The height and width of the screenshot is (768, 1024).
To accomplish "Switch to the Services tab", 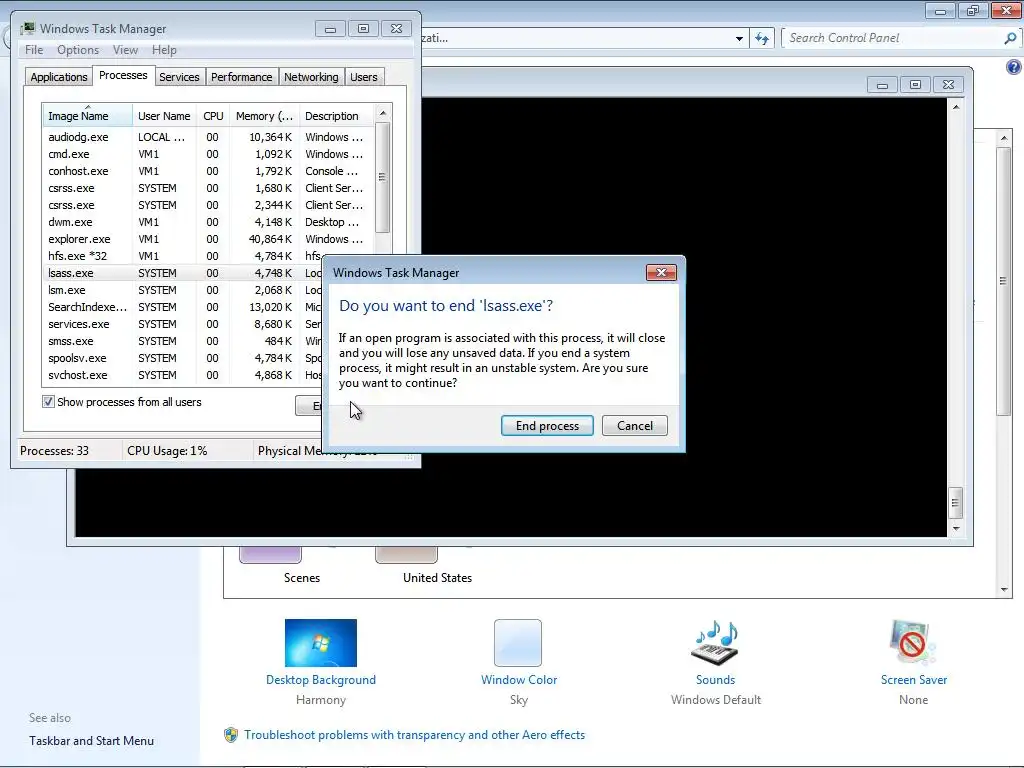I will coord(179,77).
